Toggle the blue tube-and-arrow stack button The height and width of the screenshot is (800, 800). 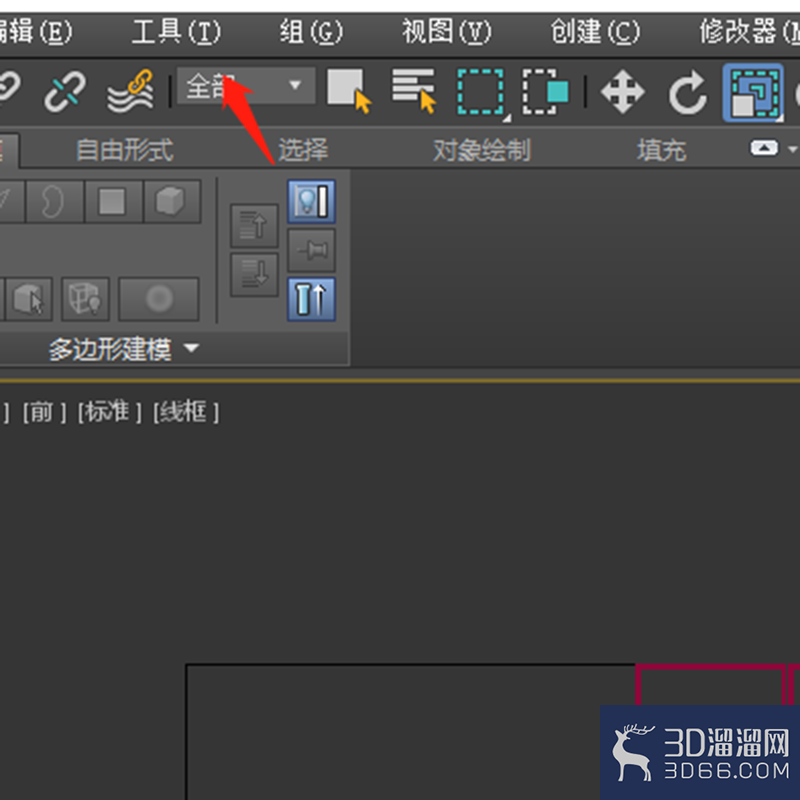coord(311,299)
